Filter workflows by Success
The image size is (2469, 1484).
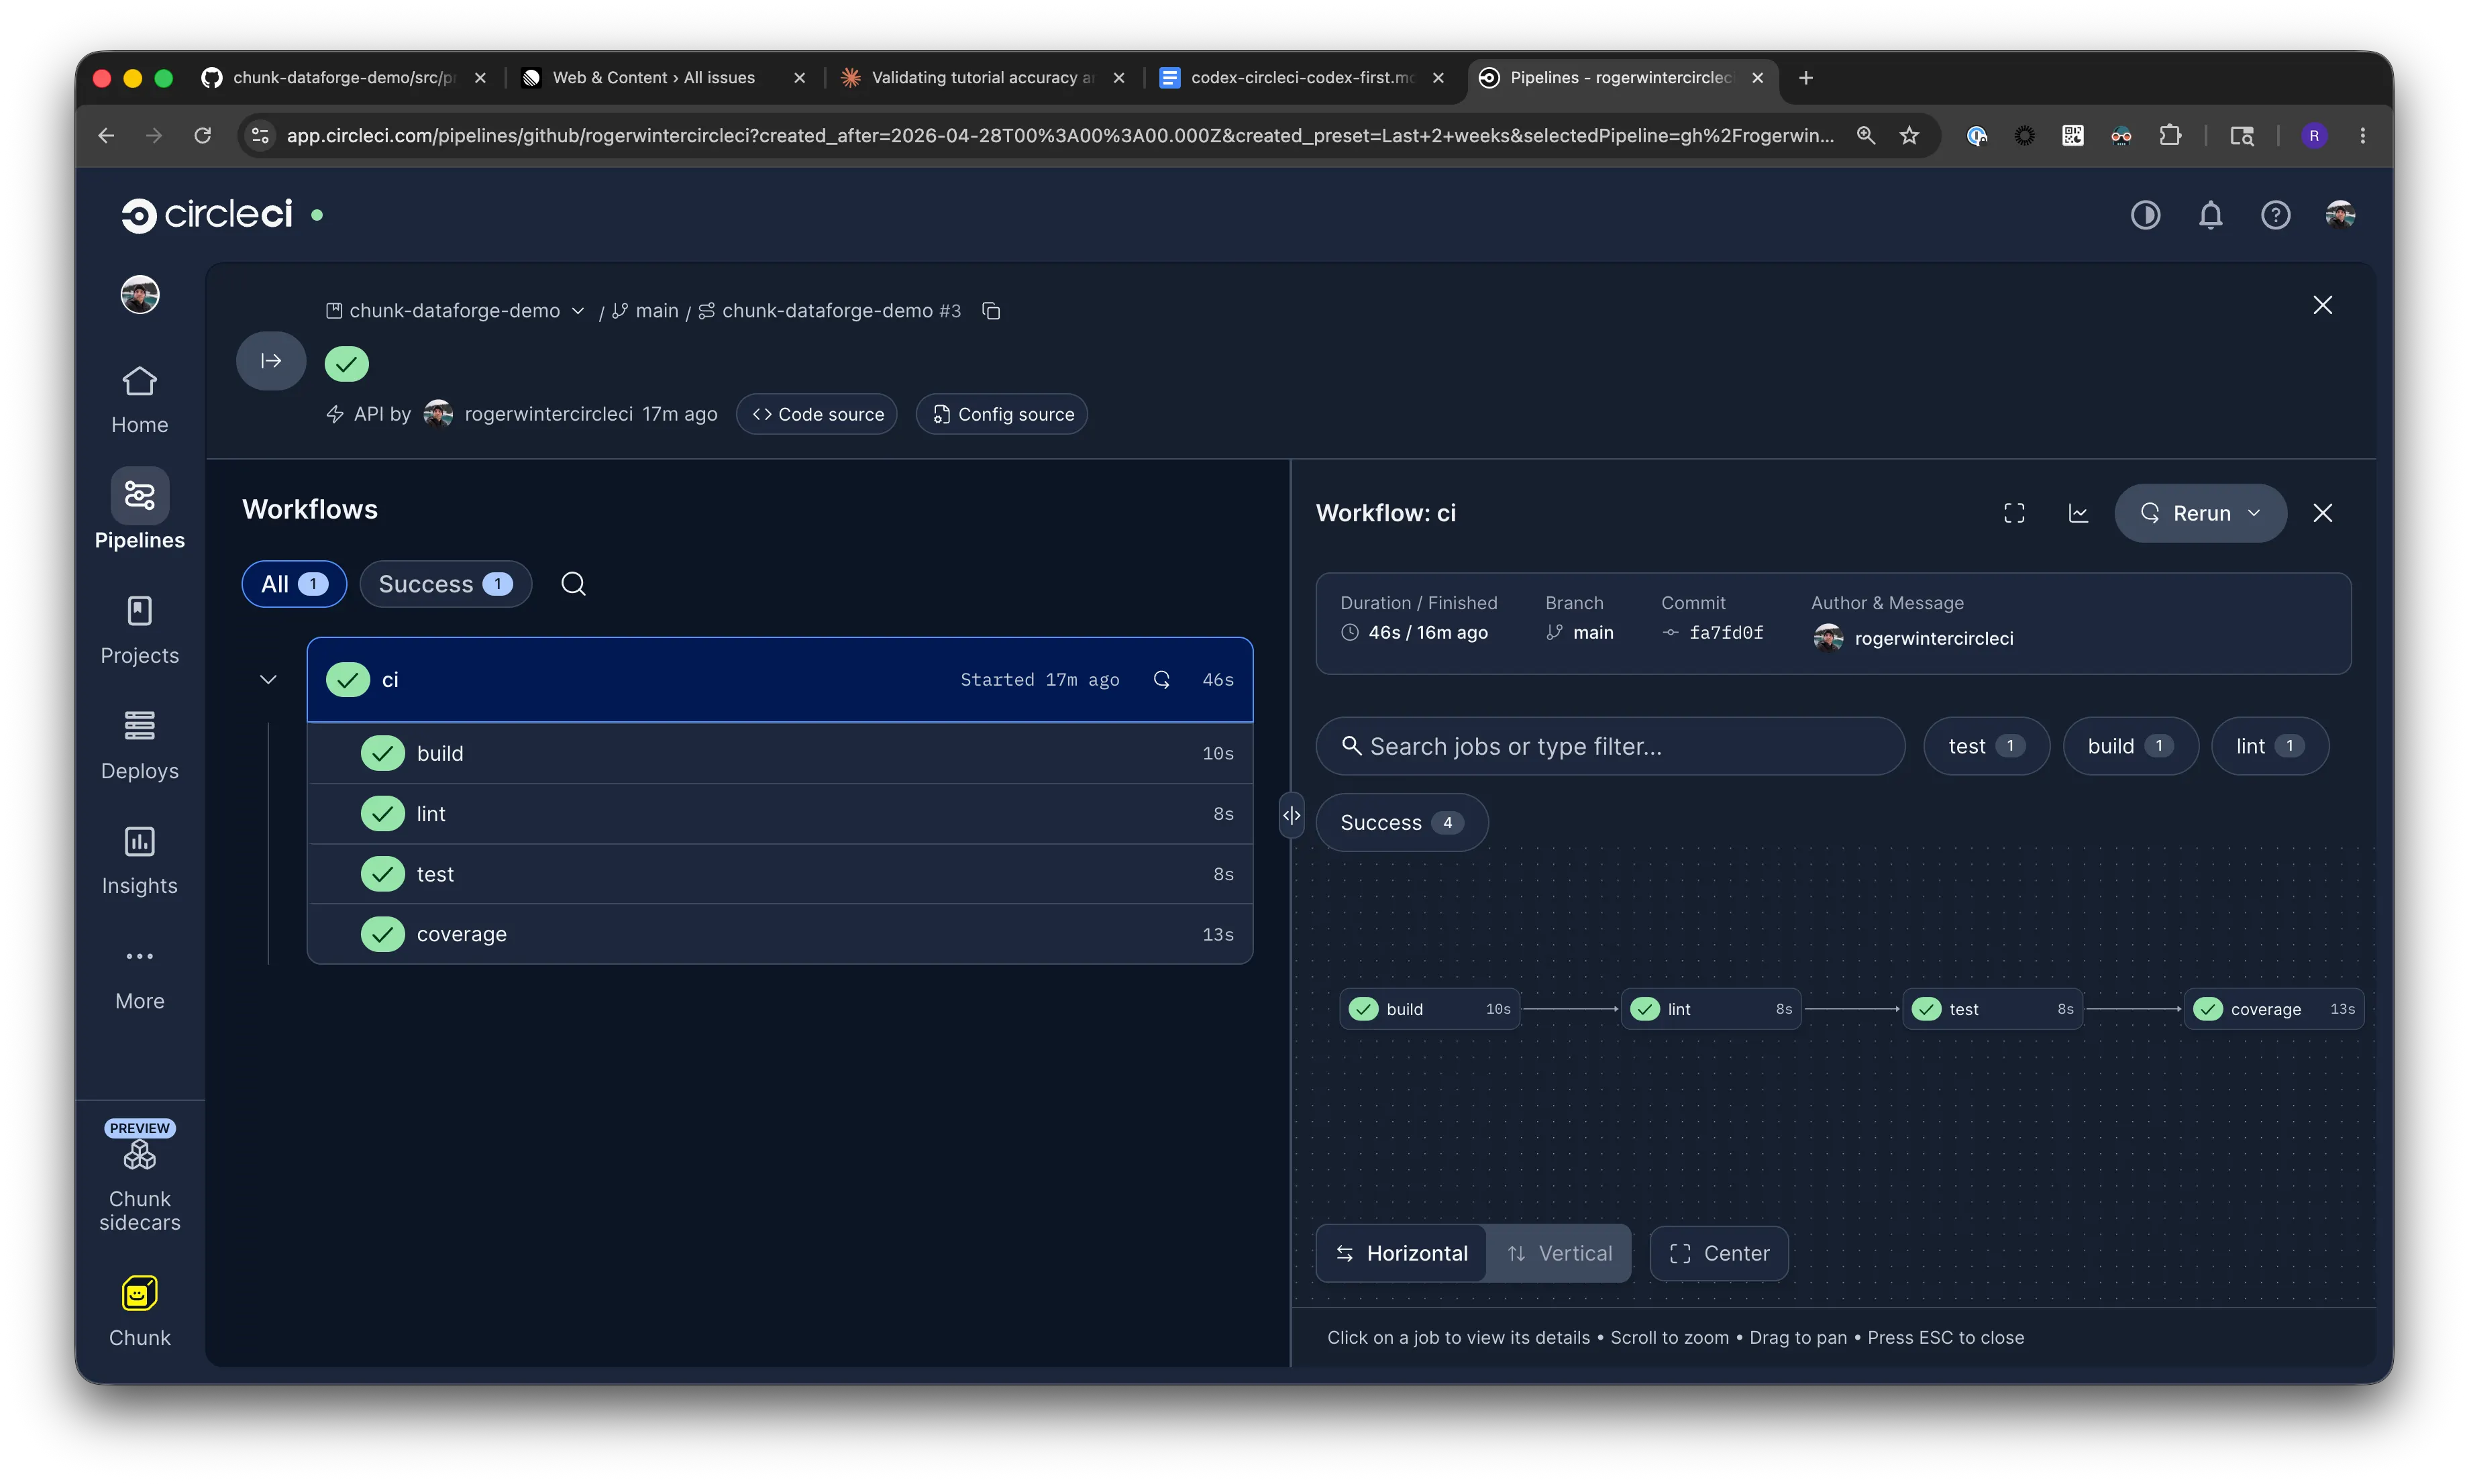pyautogui.click(x=445, y=584)
